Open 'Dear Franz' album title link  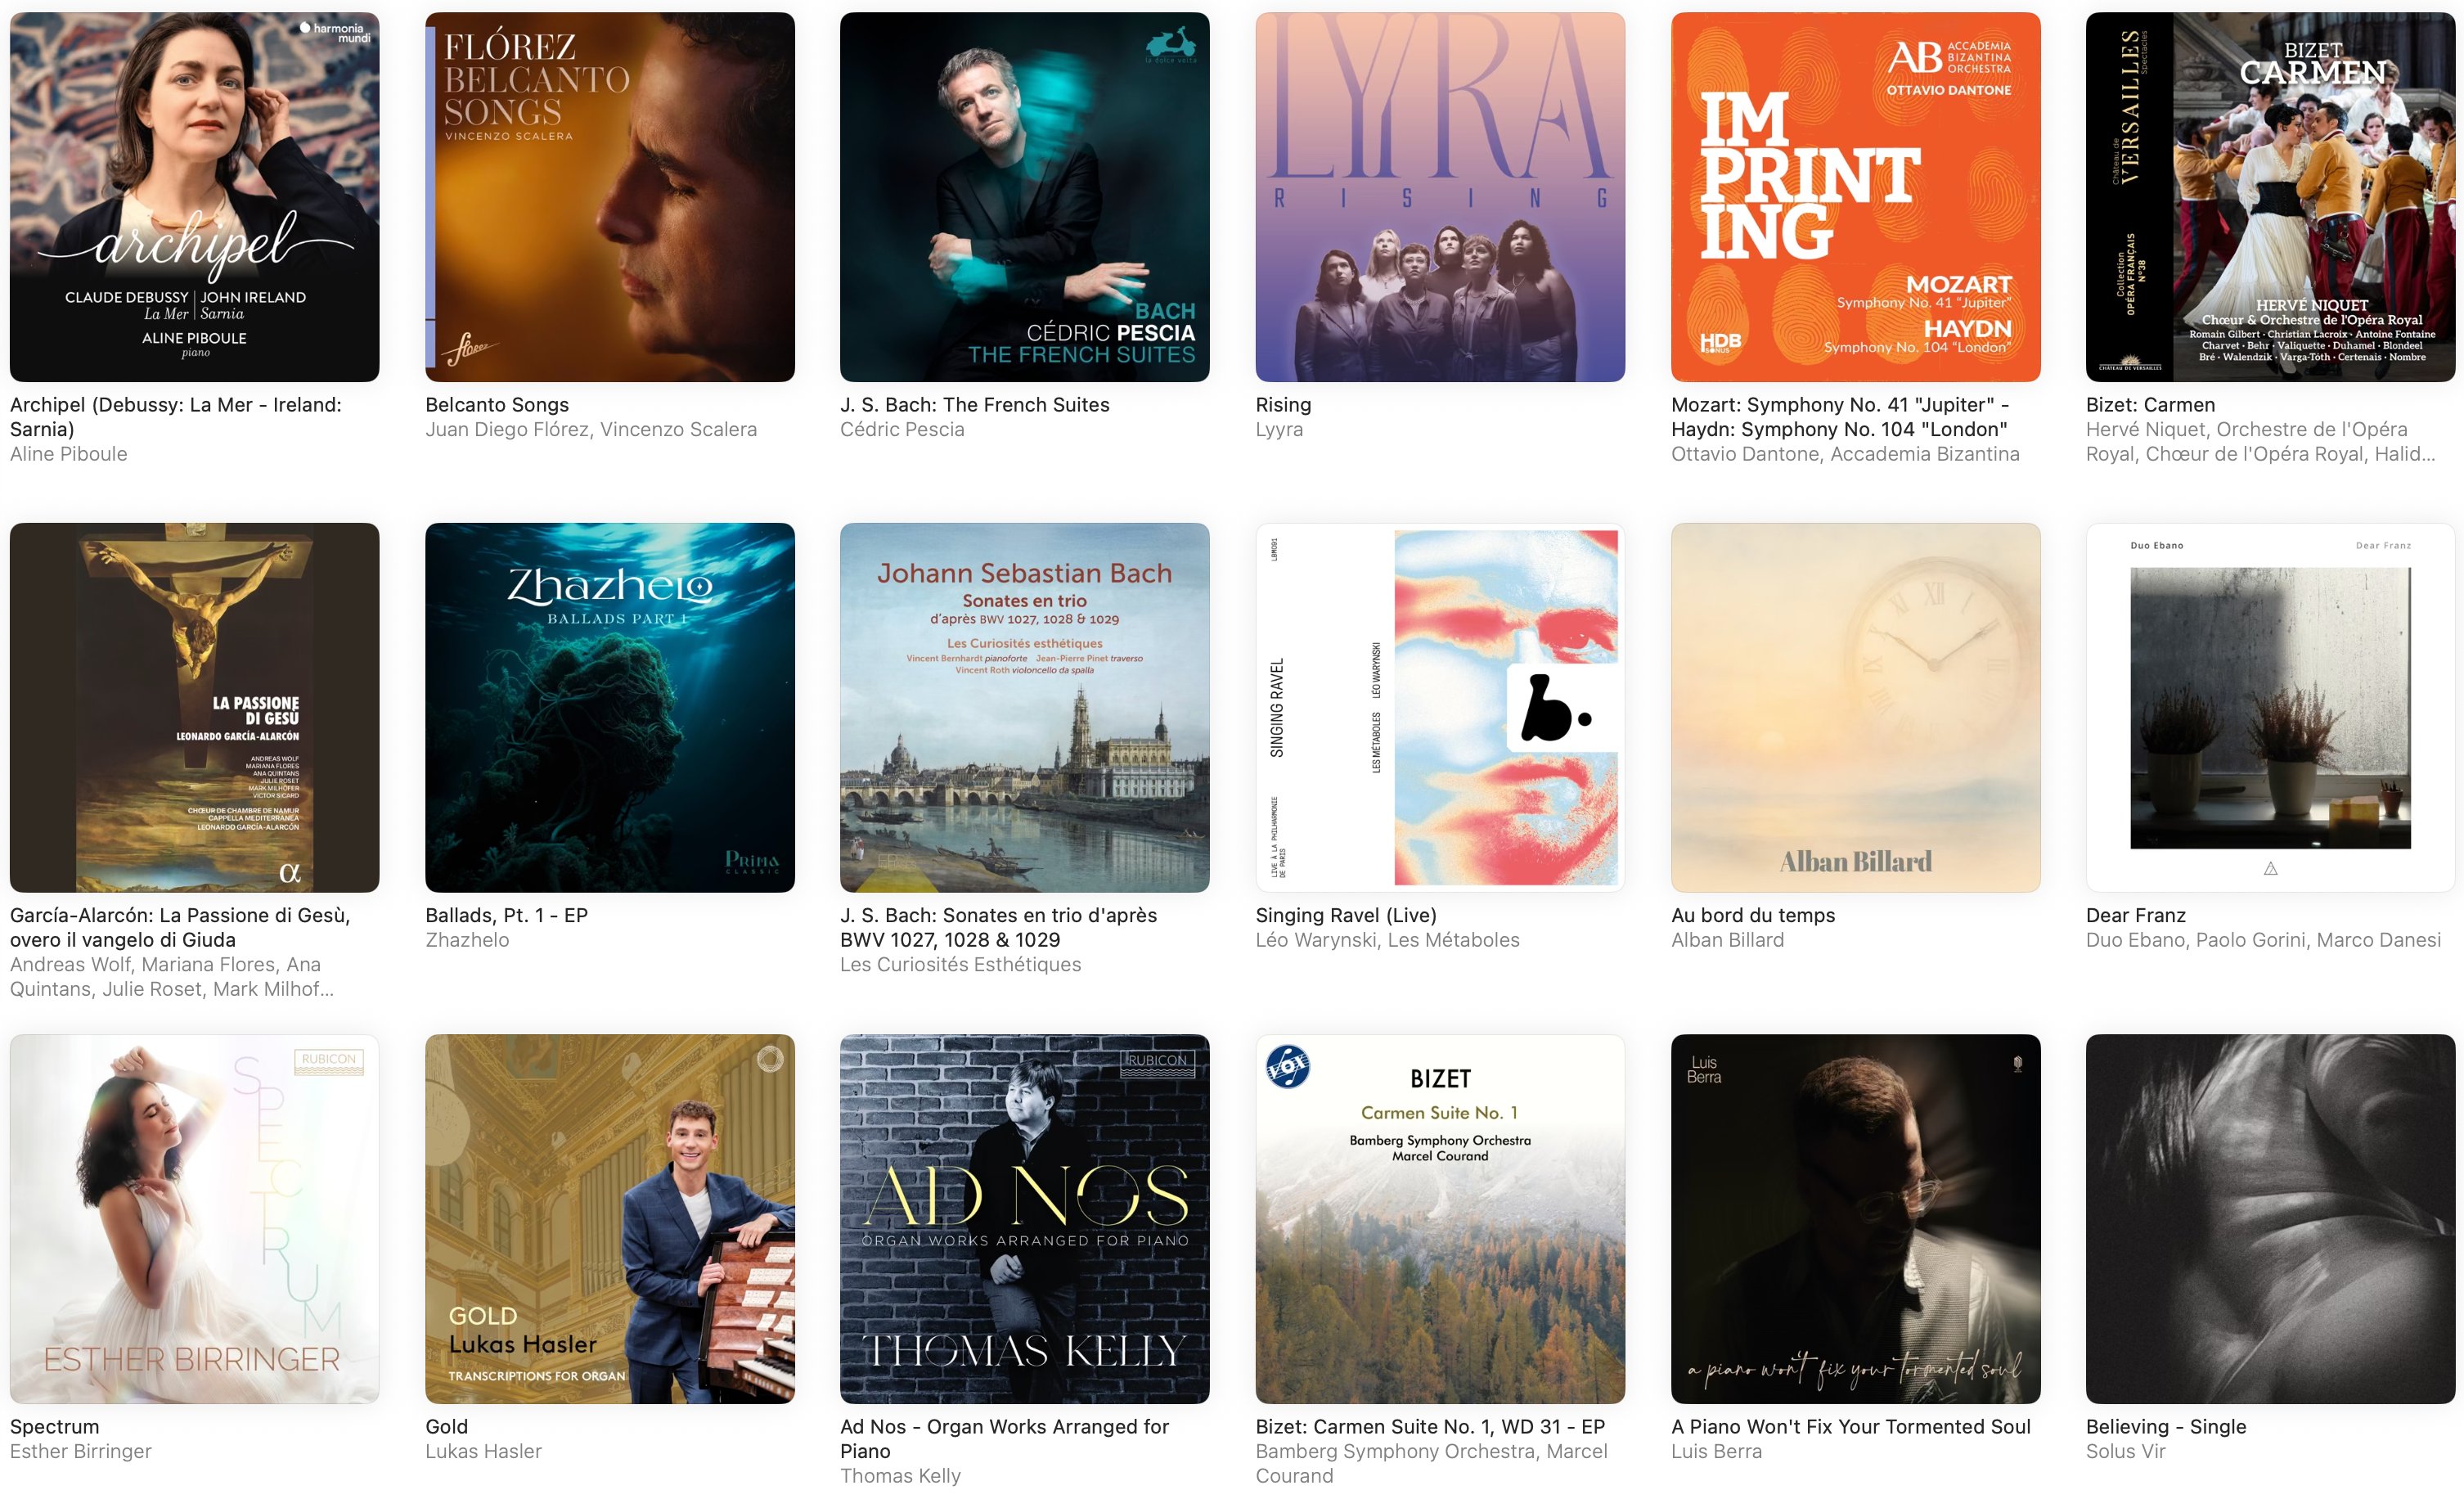(x=2136, y=915)
